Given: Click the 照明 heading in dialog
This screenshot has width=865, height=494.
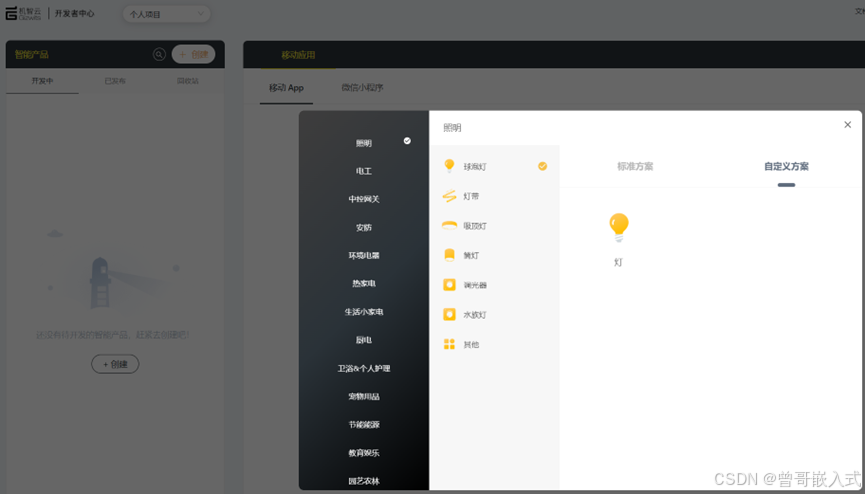Looking at the screenshot, I should tap(452, 128).
